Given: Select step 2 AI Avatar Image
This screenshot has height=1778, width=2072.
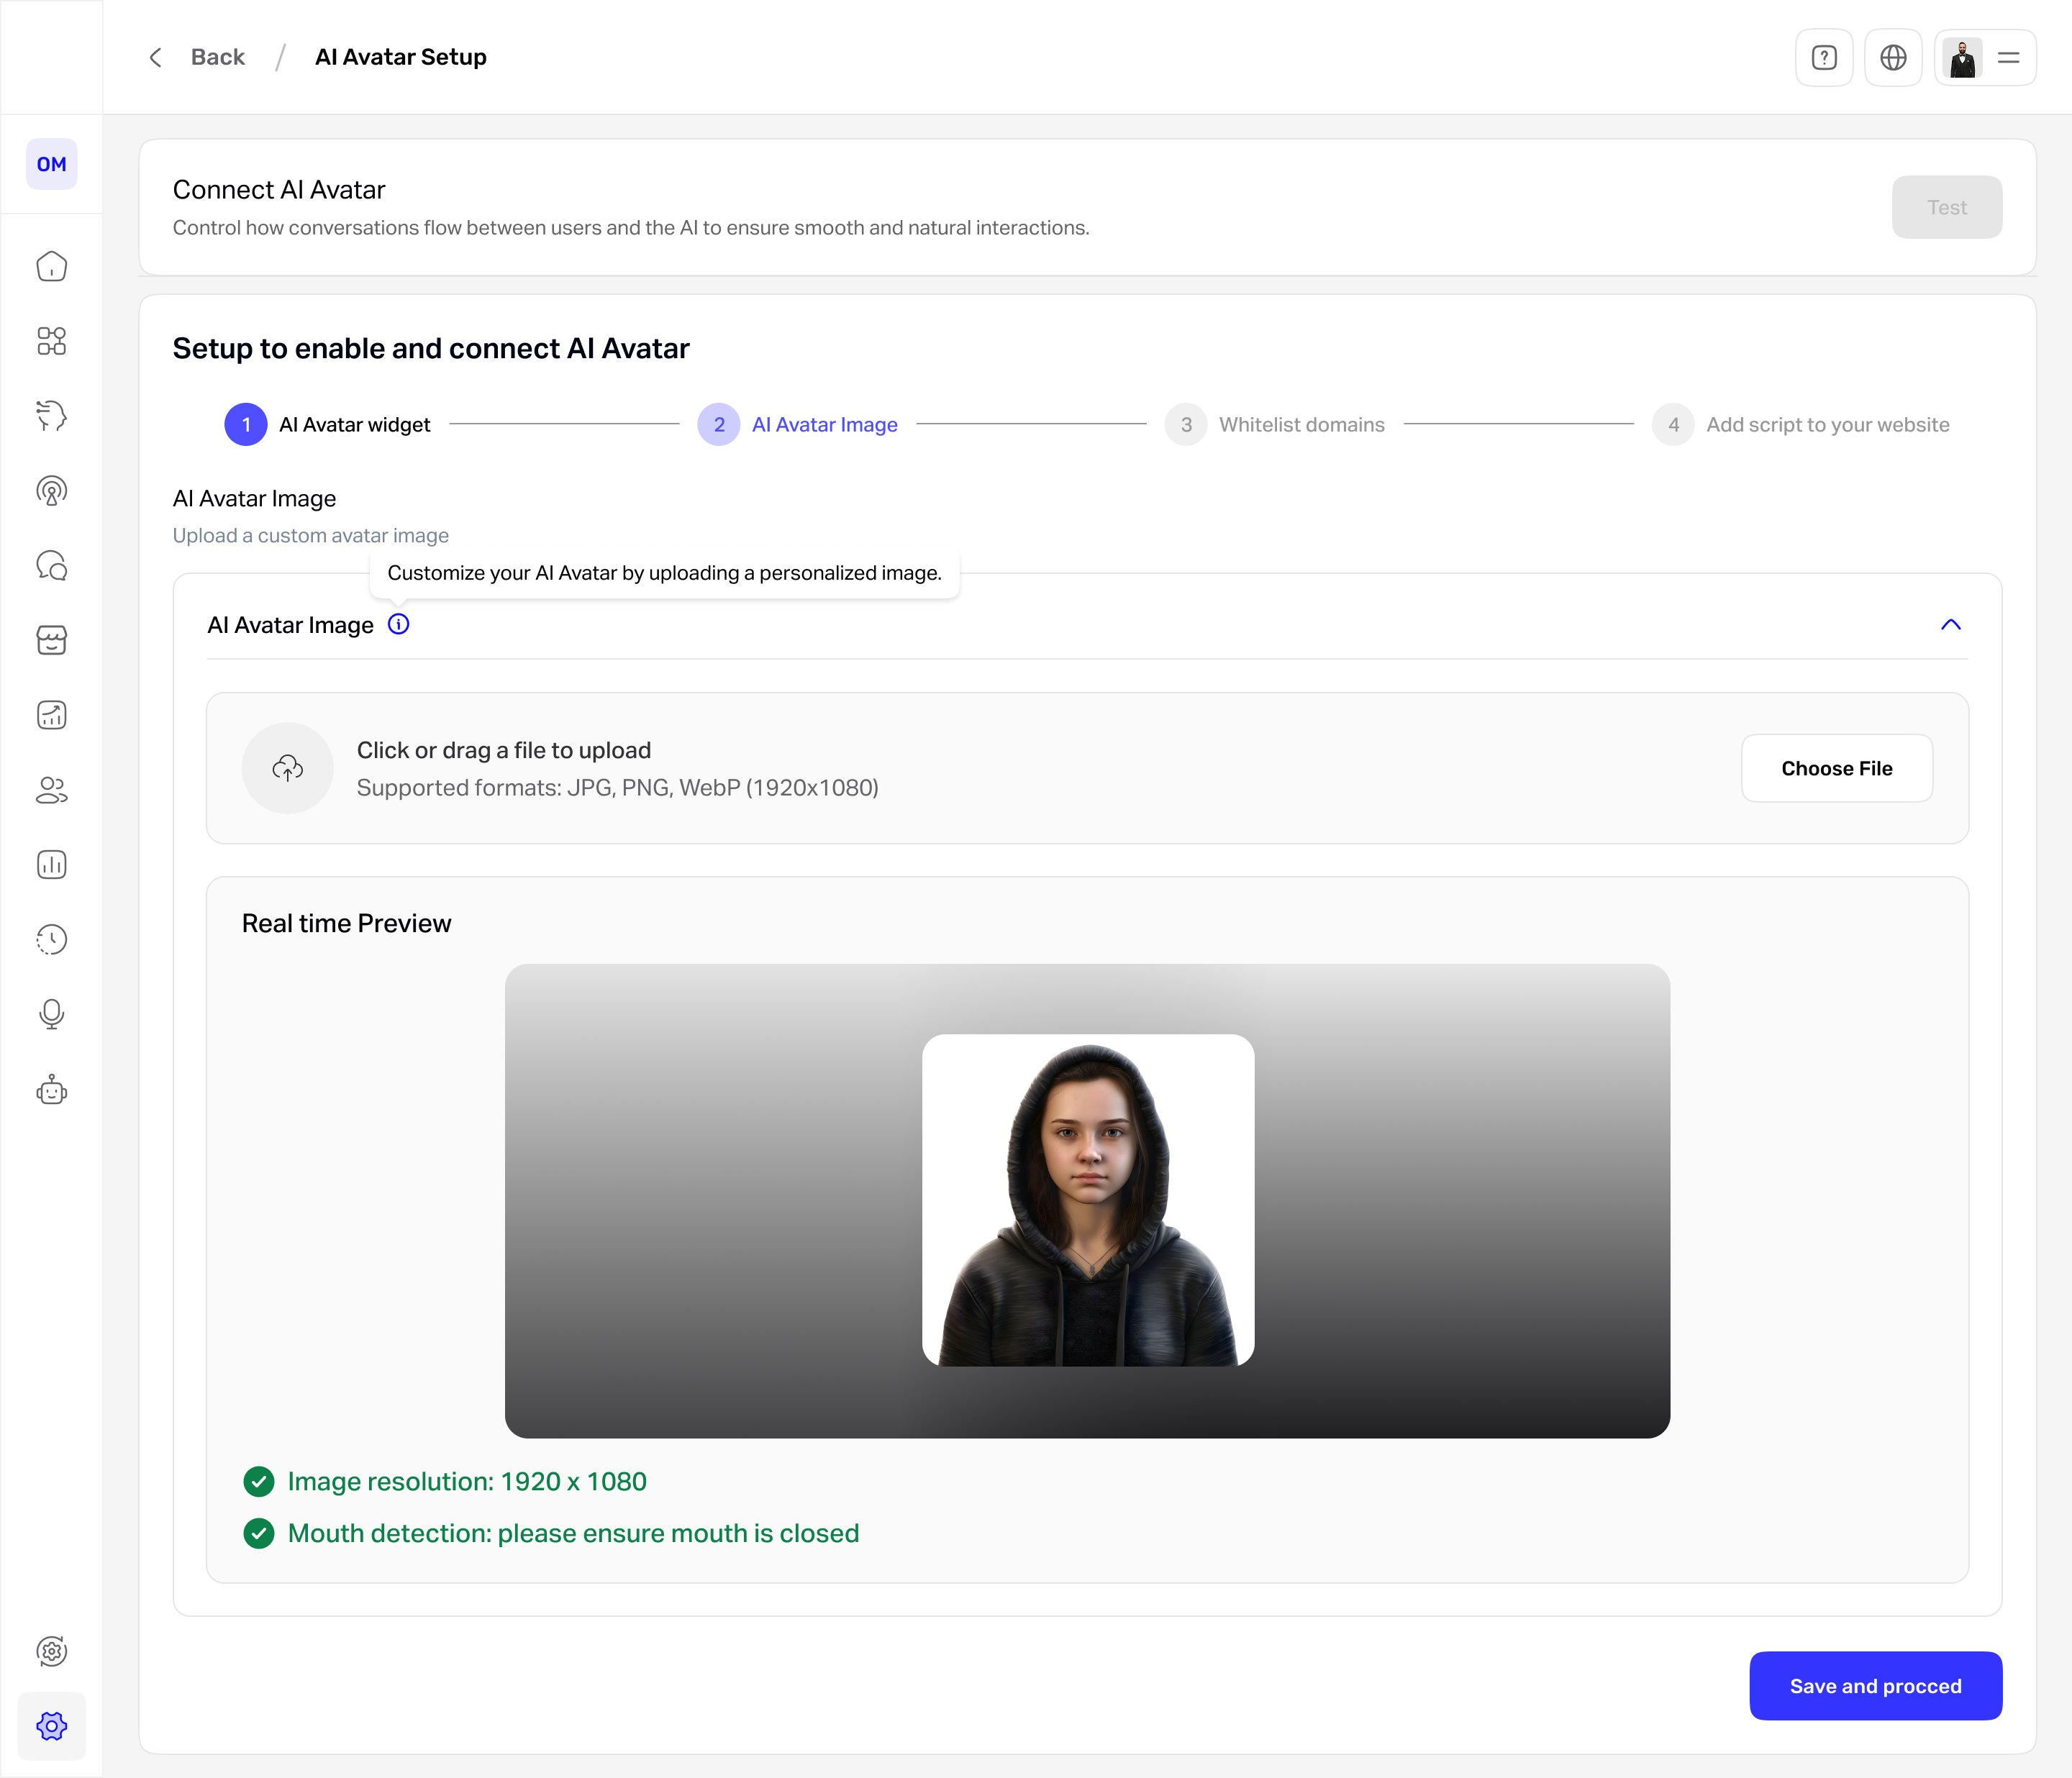Looking at the screenshot, I should 798,425.
